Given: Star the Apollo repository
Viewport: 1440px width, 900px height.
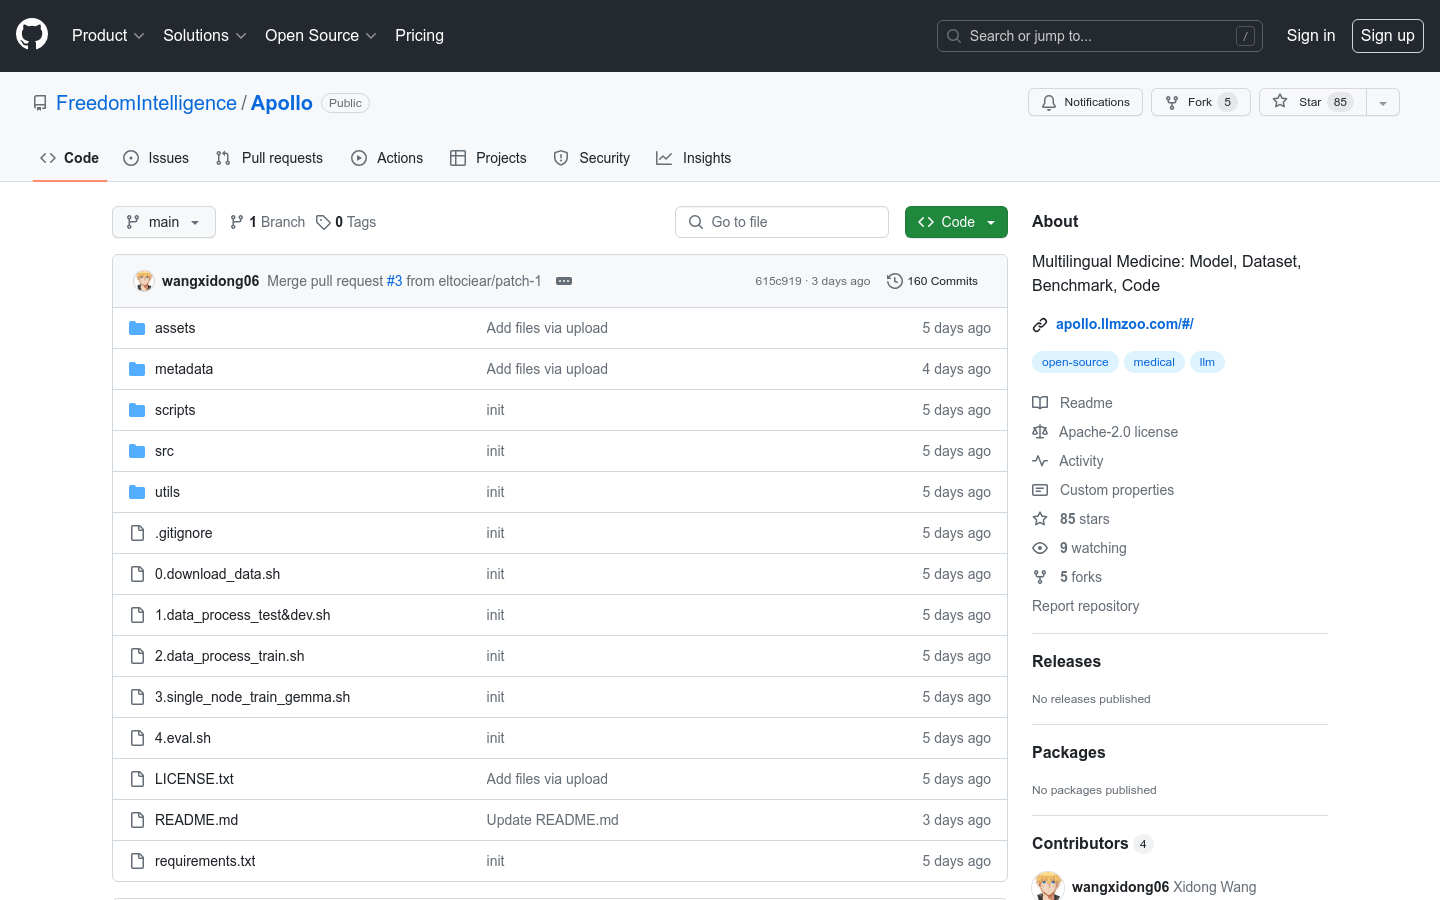Looking at the screenshot, I should point(1313,102).
